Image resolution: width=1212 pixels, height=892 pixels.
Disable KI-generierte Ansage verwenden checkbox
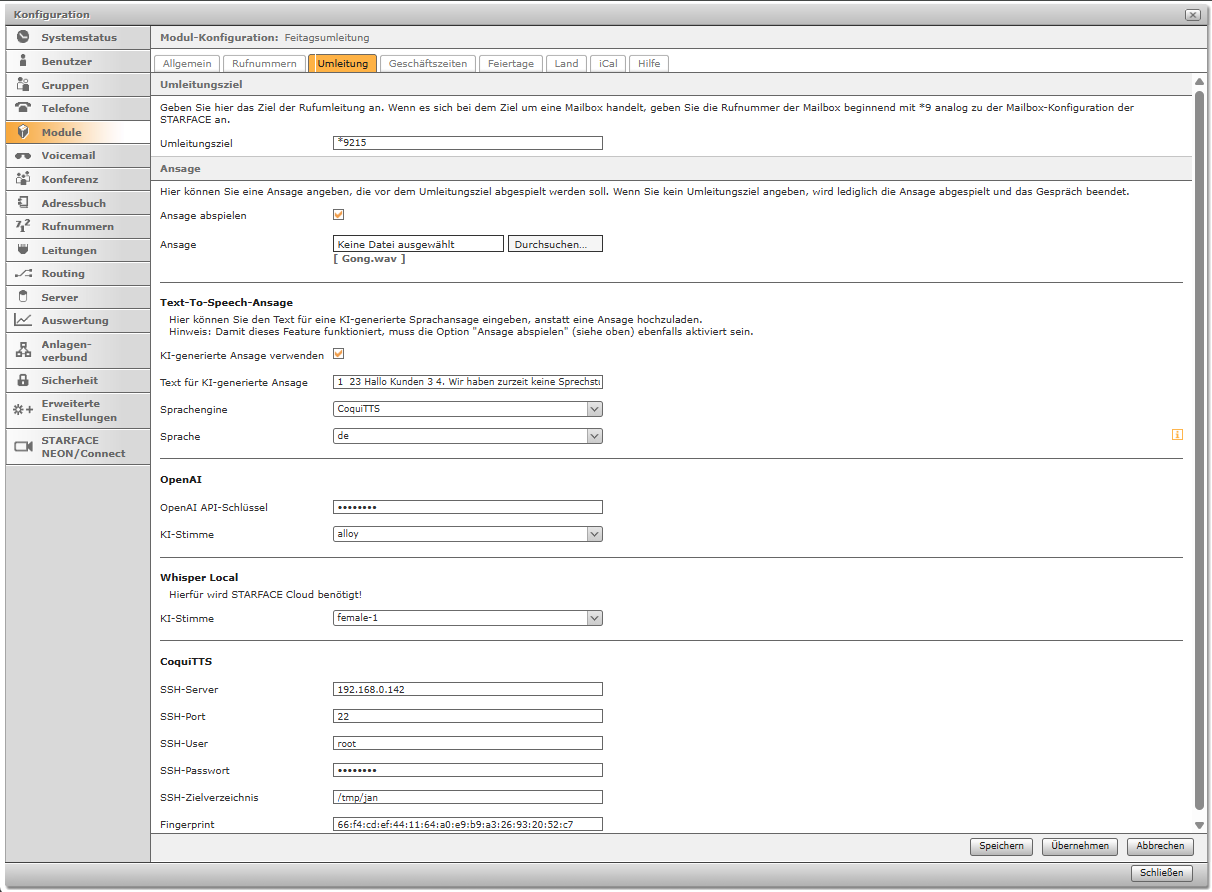[x=338, y=354]
